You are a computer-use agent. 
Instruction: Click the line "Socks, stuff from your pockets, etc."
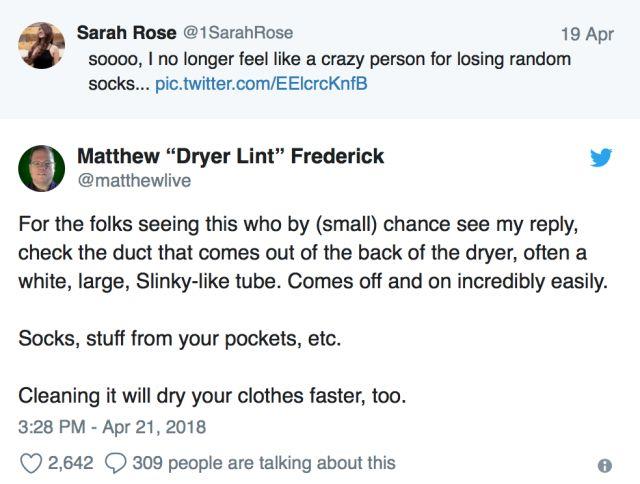tap(180, 338)
